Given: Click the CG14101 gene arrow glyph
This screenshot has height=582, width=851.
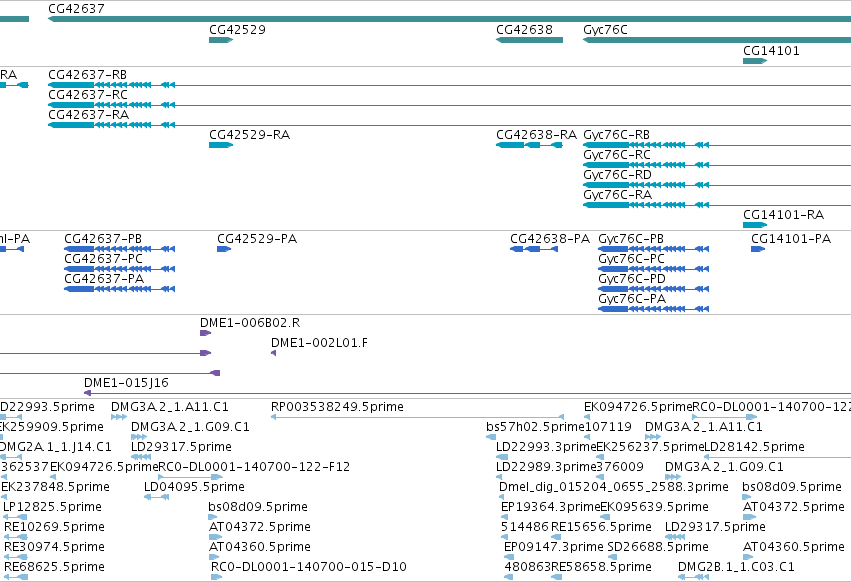Looking at the screenshot, I should [x=755, y=61].
